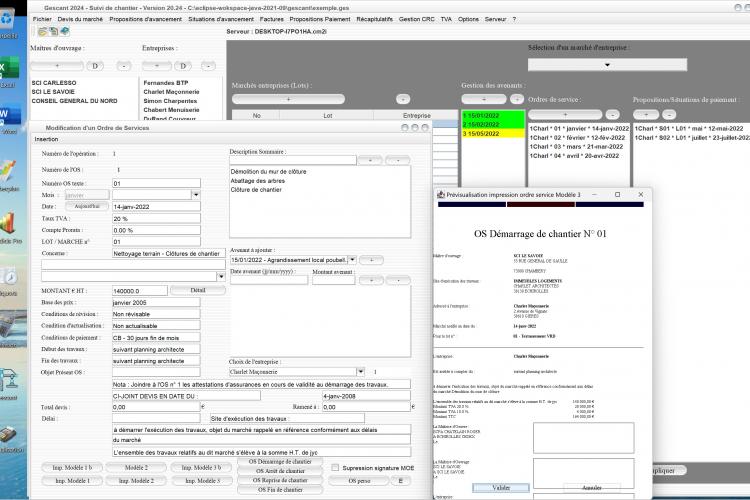Click the bar chart desktop icon

click(8, 224)
